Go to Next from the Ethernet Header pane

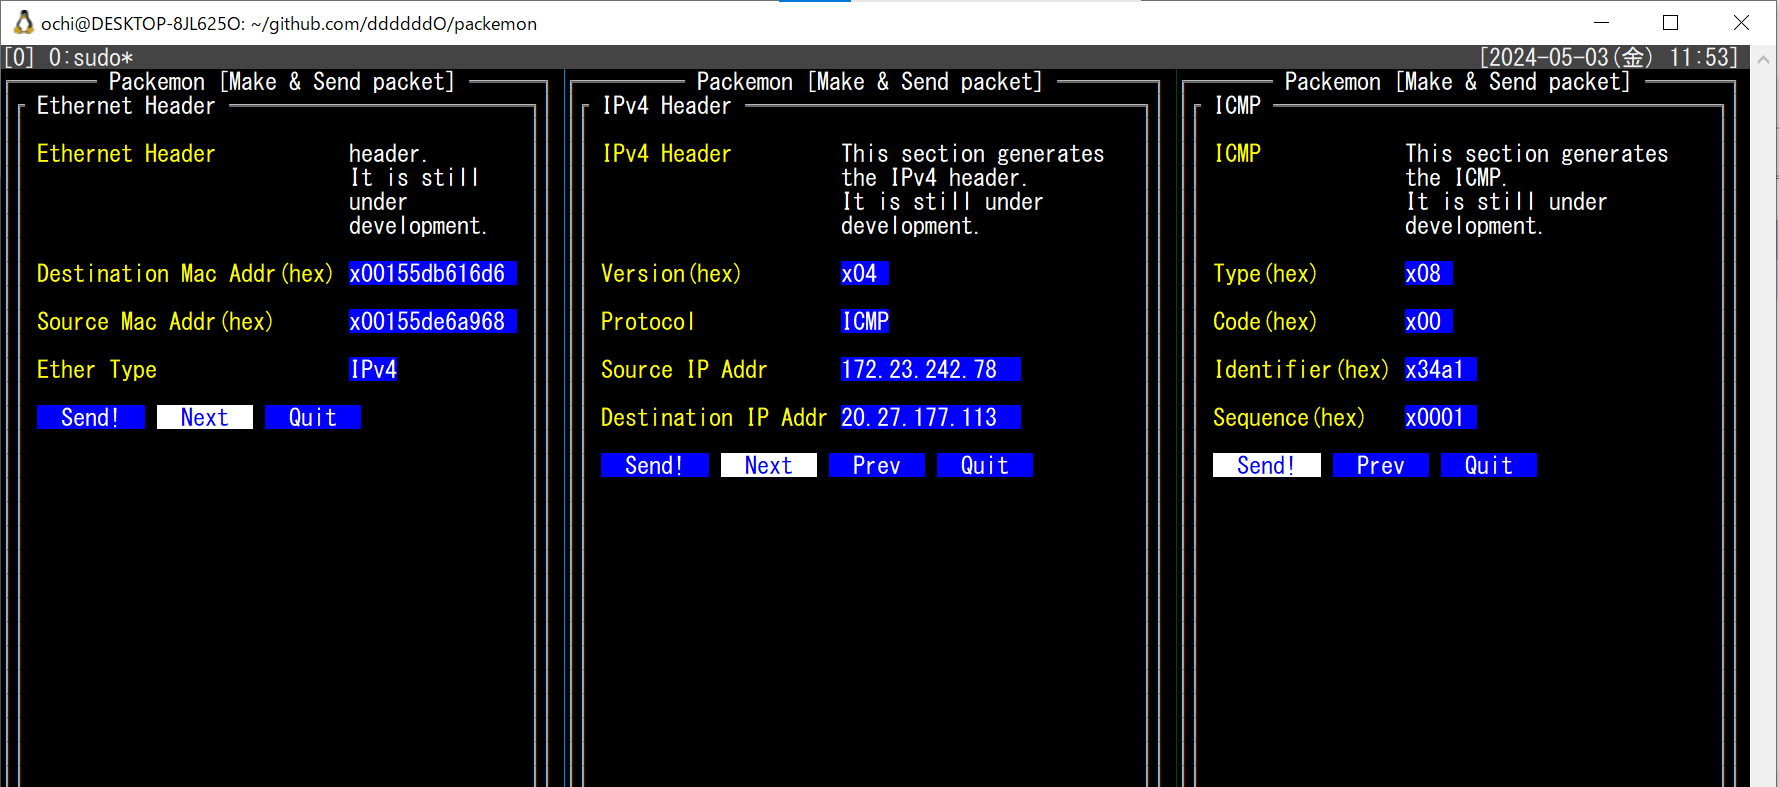(x=204, y=417)
